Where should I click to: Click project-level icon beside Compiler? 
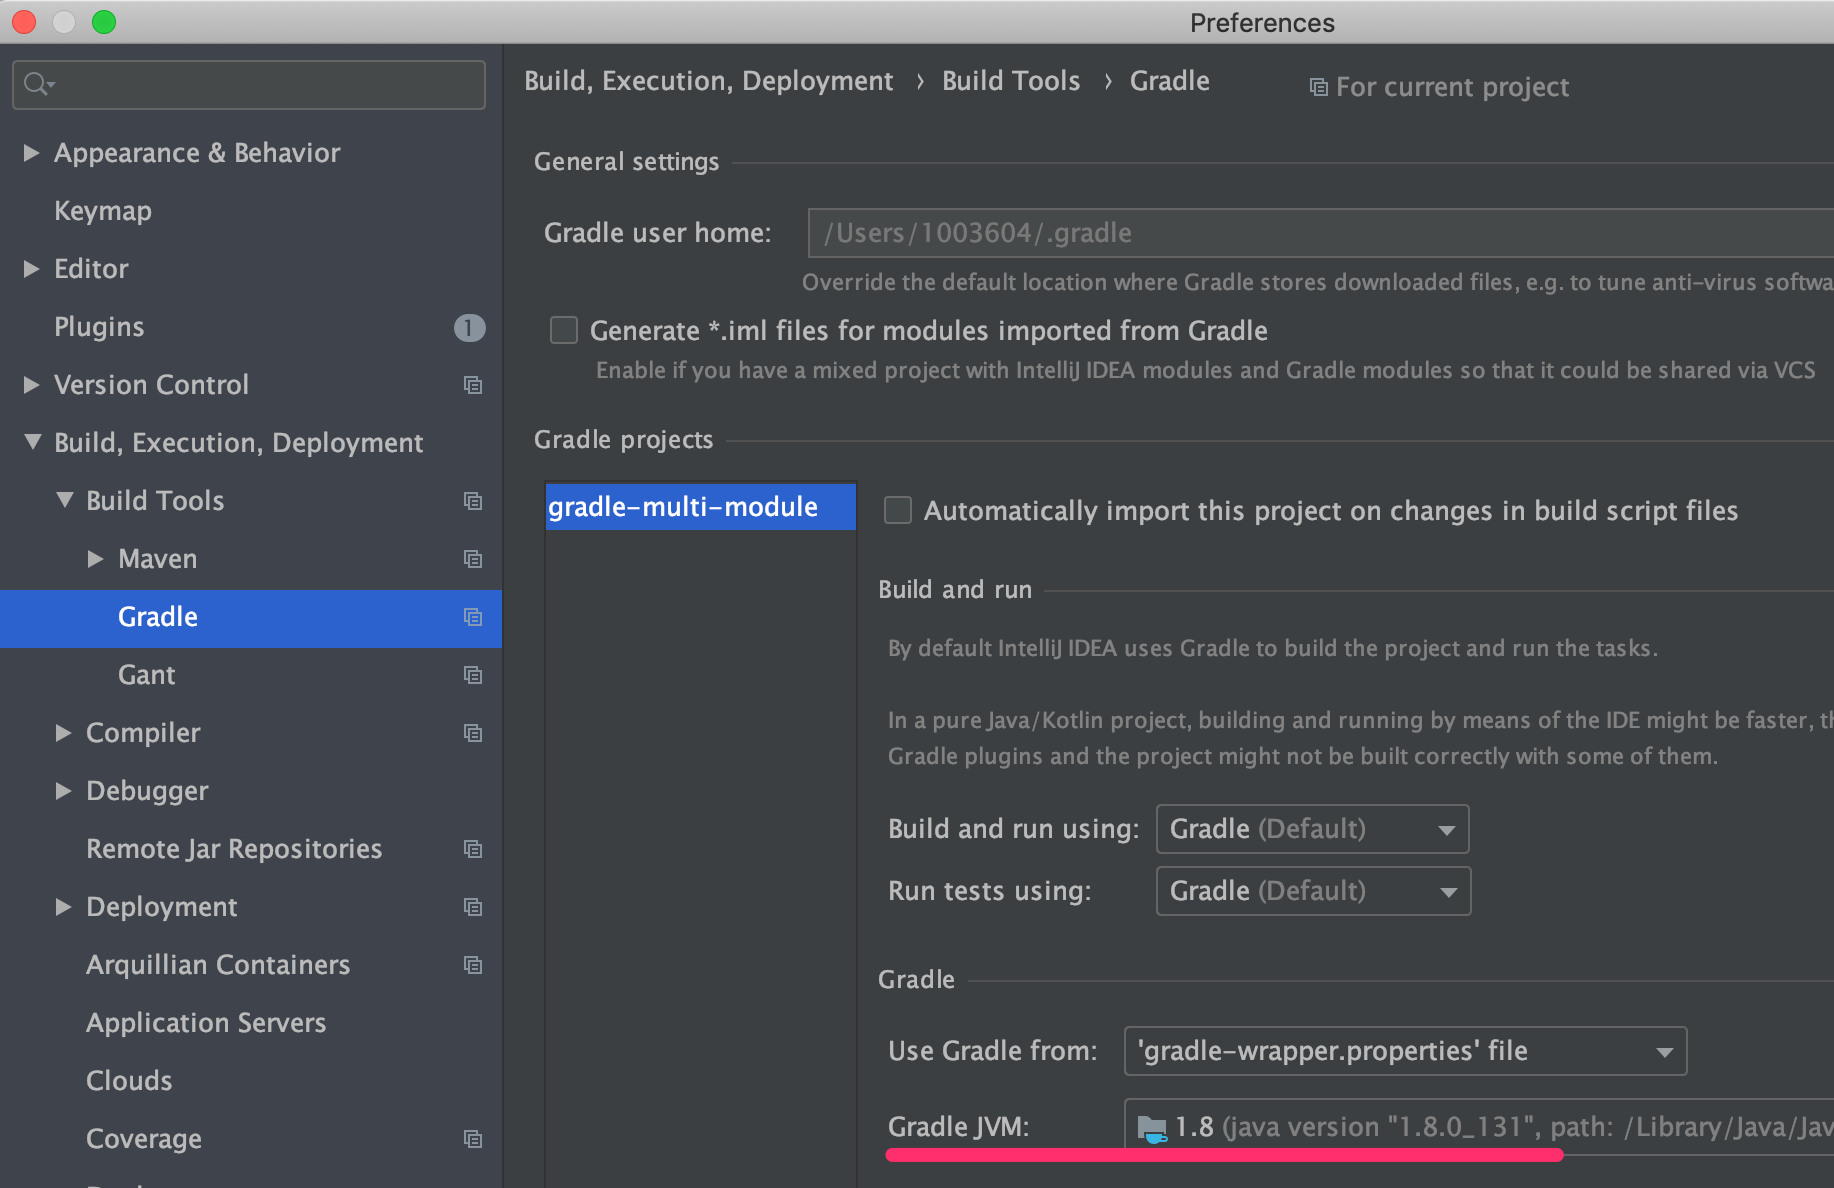coord(473,733)
